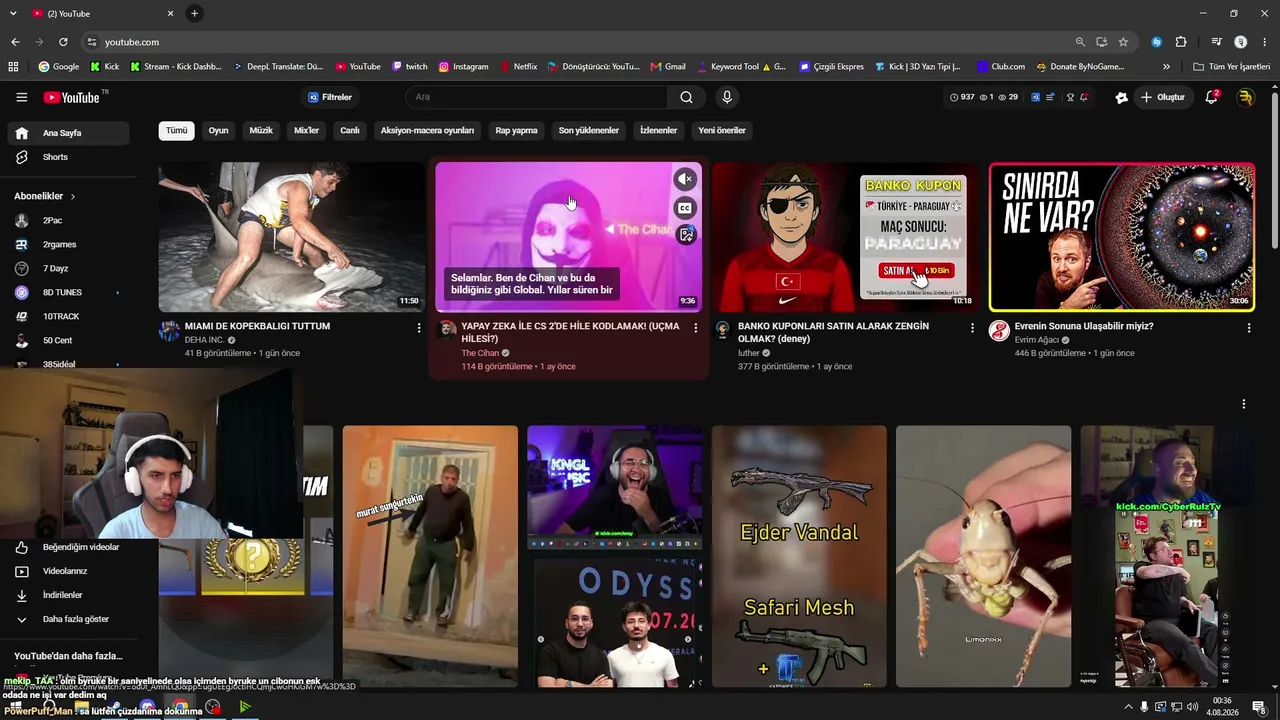Open Shorts in the sidebar
This screenshot has height=720, width=1280.
coord(68,157)
